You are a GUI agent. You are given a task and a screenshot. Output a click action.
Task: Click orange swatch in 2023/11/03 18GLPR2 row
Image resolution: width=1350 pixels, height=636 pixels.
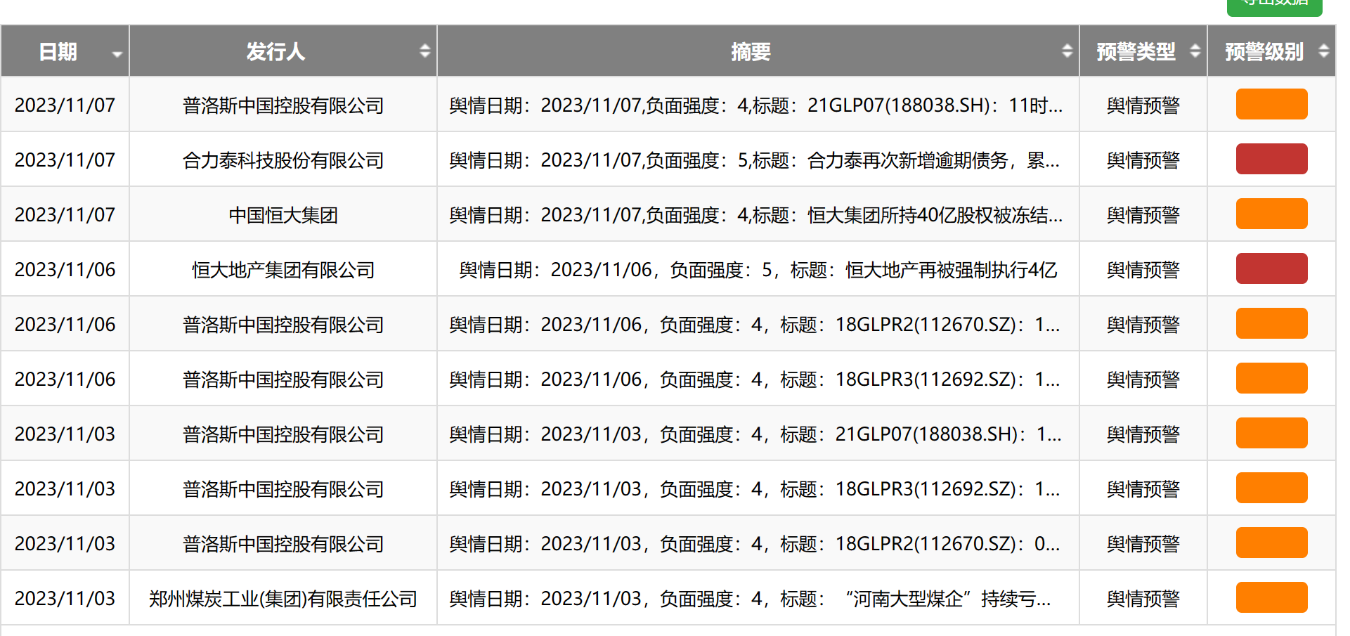click(x=1271, y=543)
